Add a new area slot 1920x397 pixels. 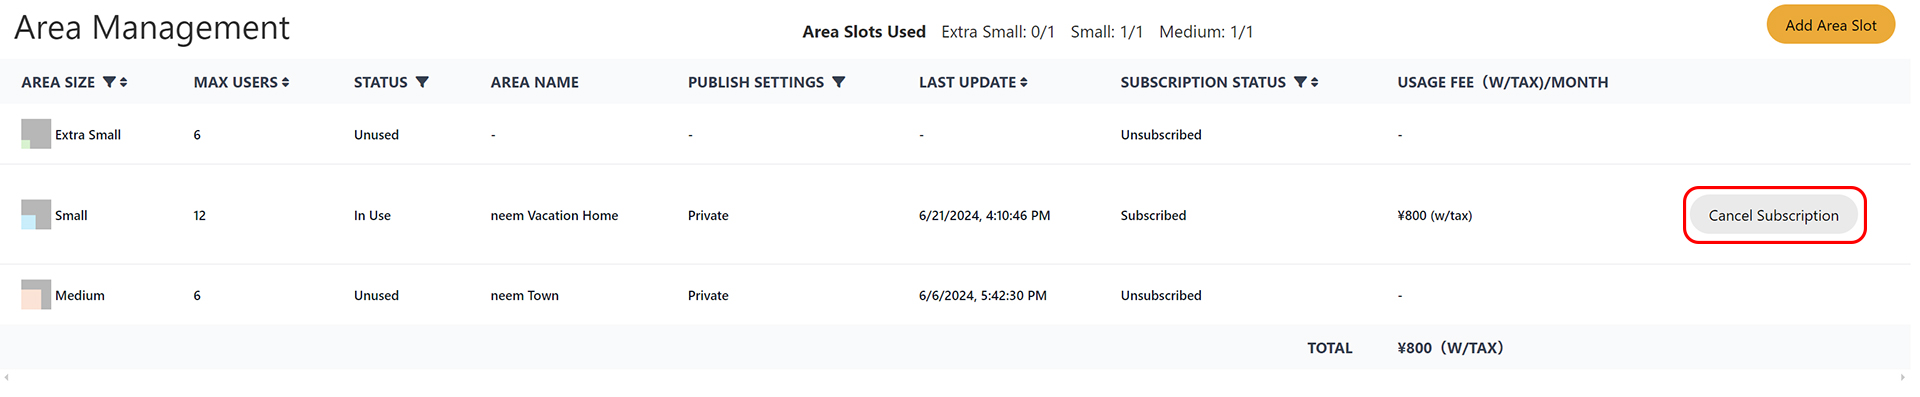1830,25
